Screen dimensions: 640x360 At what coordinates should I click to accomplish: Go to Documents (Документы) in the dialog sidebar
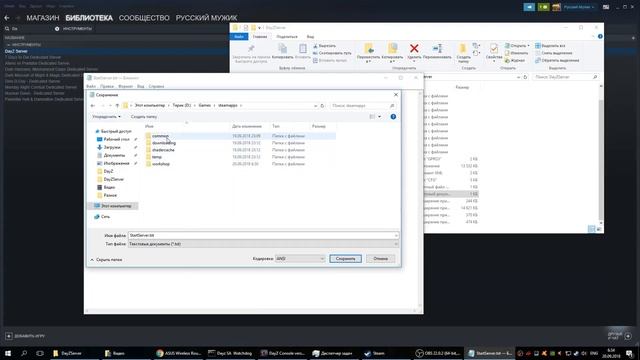click(x=114, y=155)
